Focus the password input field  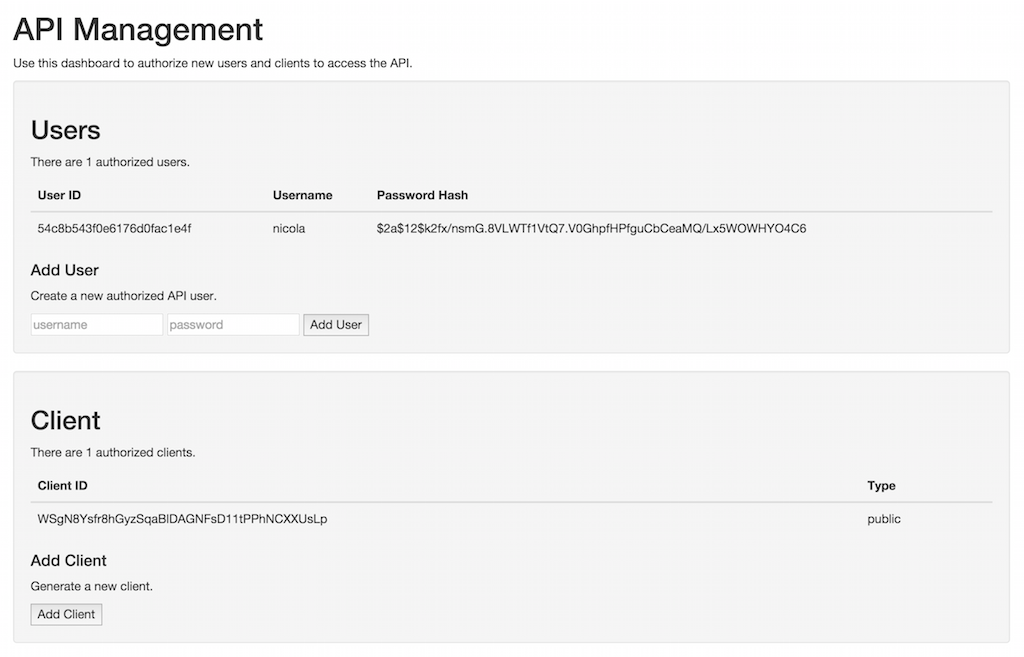[233, 325]
